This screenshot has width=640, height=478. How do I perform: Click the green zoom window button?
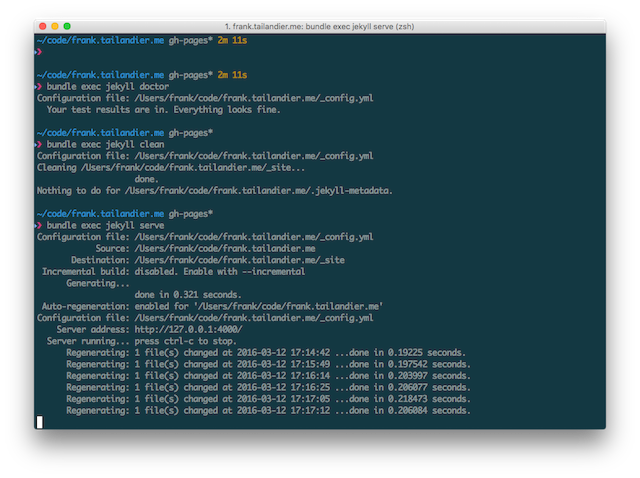click(67, 26)
